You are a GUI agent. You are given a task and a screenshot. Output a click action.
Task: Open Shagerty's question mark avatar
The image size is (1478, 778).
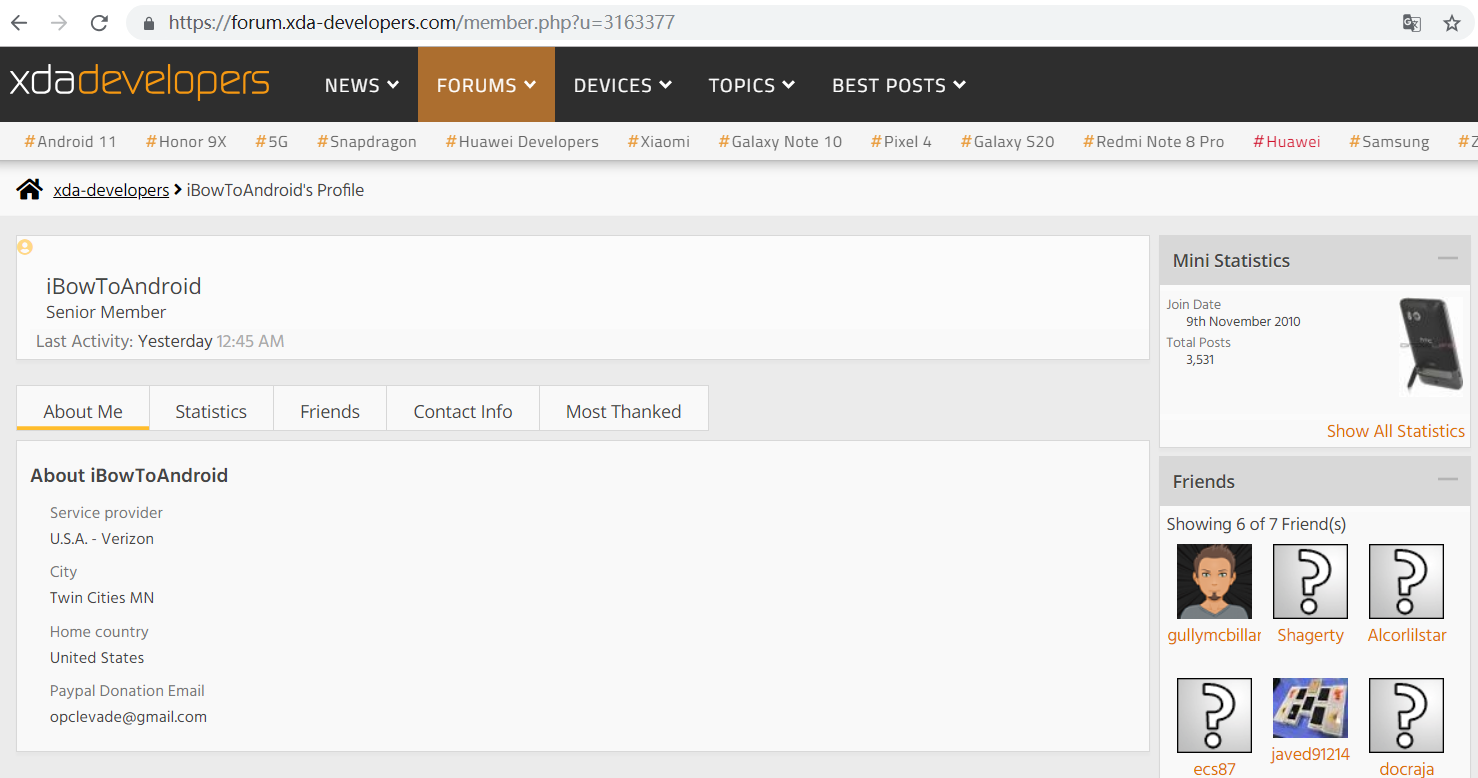pos(1310,581)
